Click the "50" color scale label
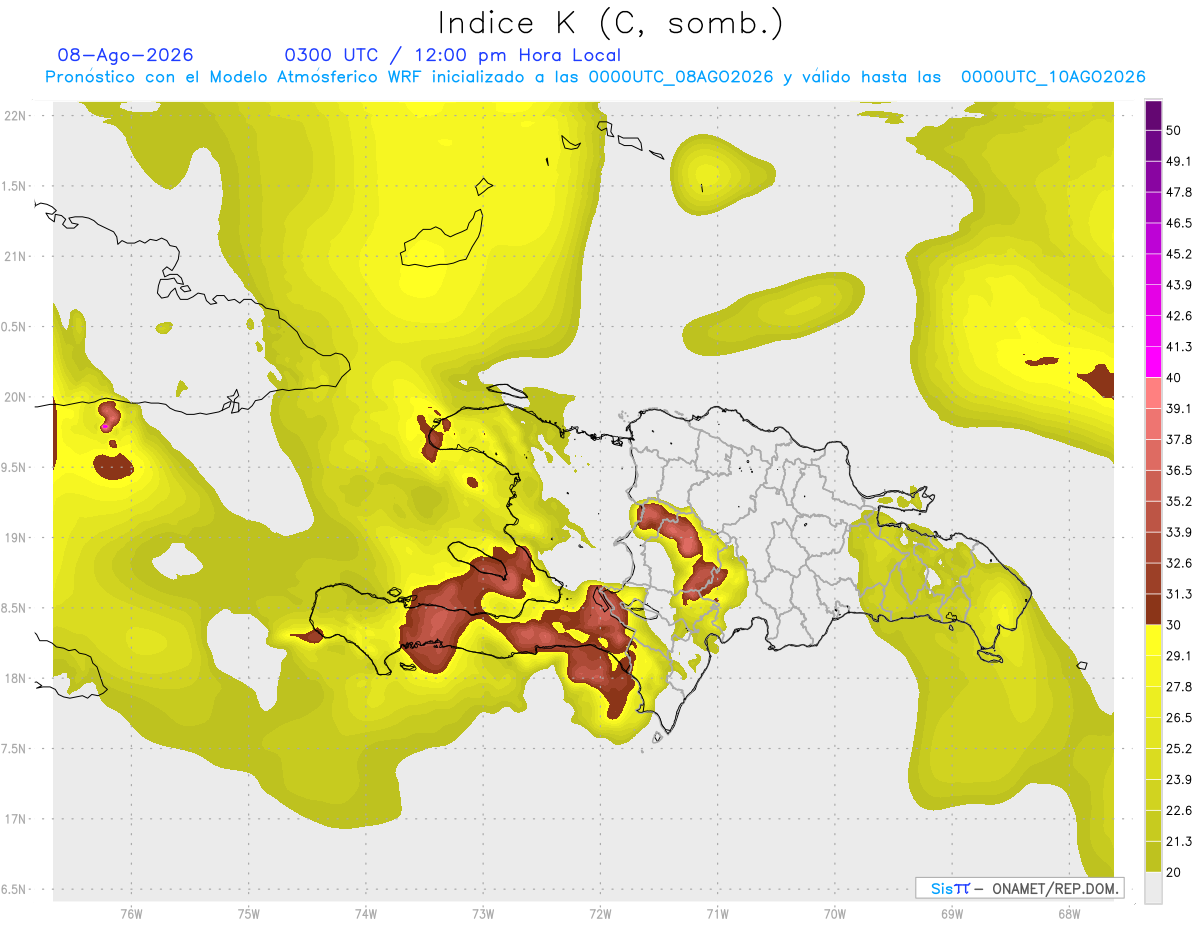 pyautogui.click(x=1174, y=131)
